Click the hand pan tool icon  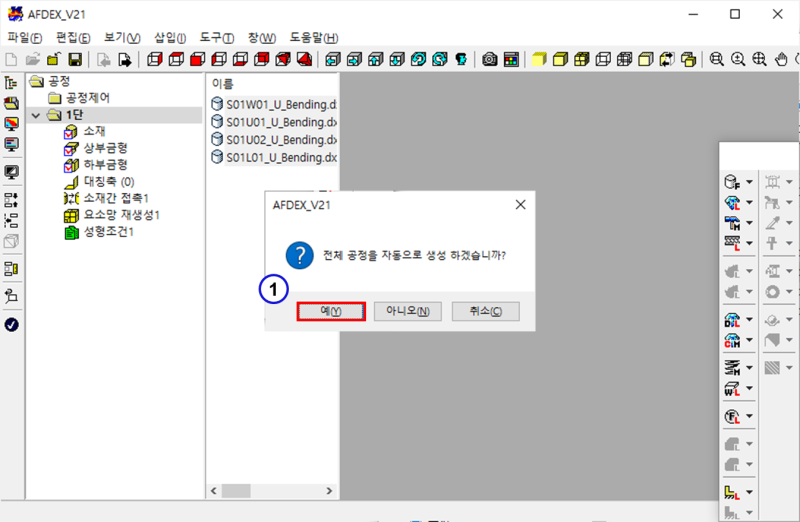coord(782,59)
